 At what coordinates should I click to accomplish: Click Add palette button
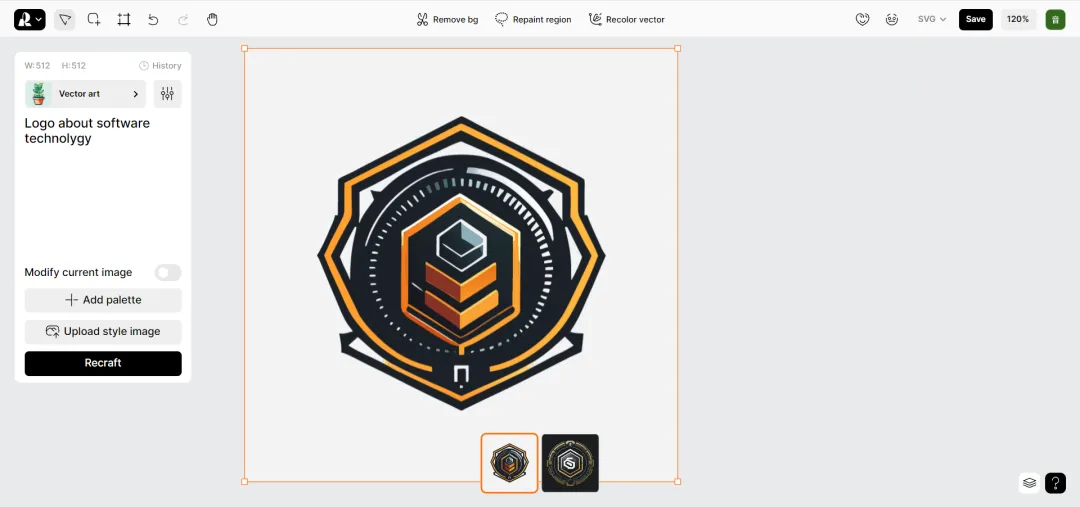point(103,300)
